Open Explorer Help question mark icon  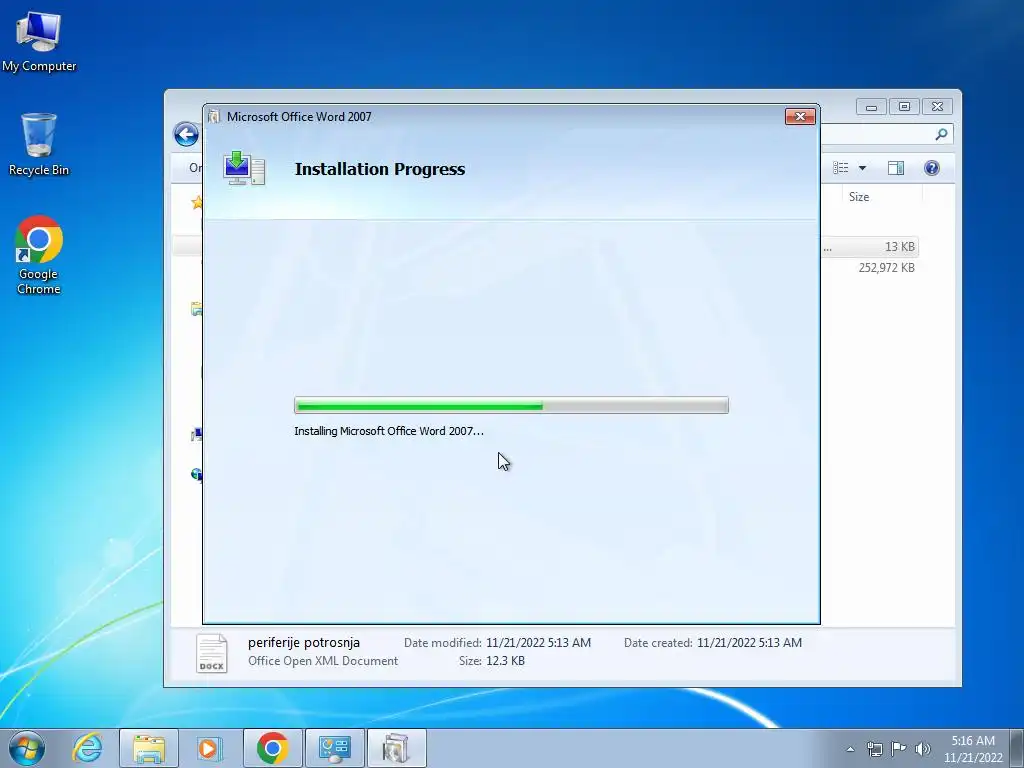pyautogui.click(x=932, y=168)
